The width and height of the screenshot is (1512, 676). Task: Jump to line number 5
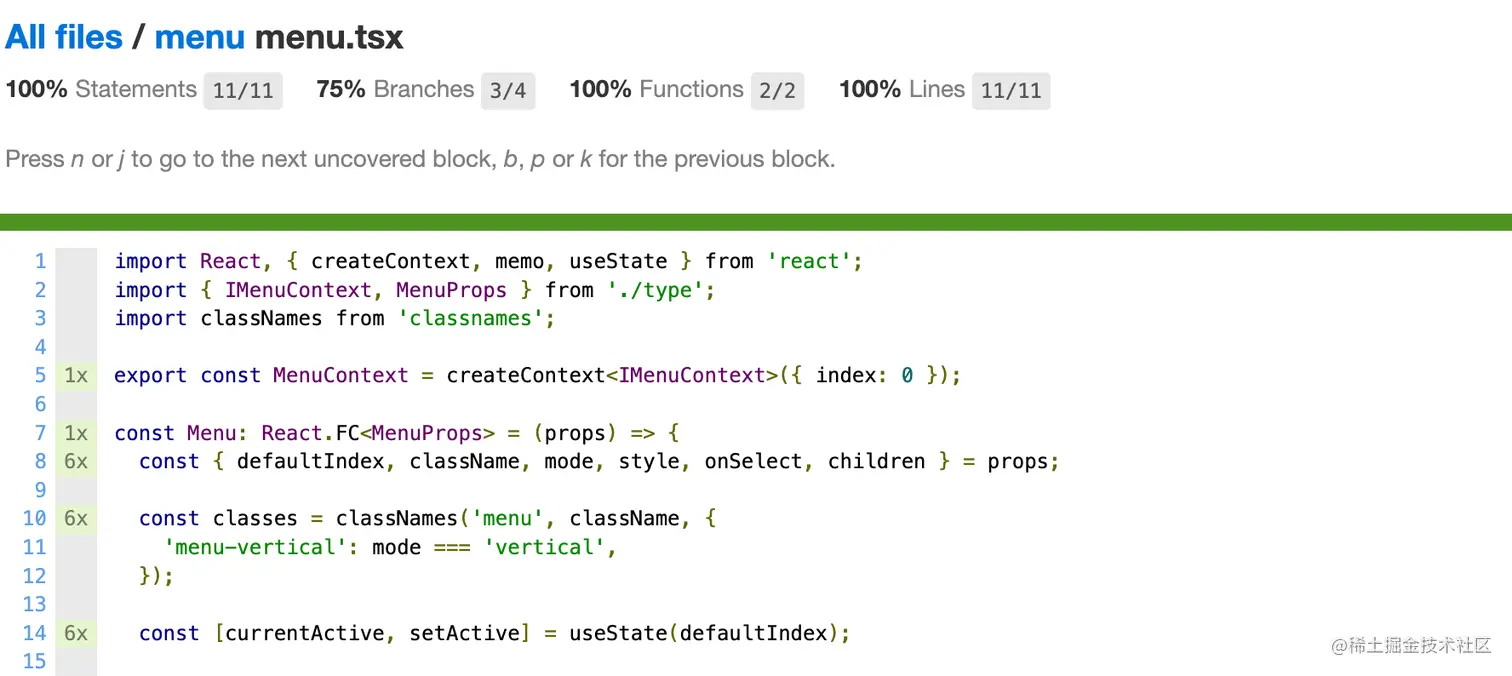tap(40, 375)
